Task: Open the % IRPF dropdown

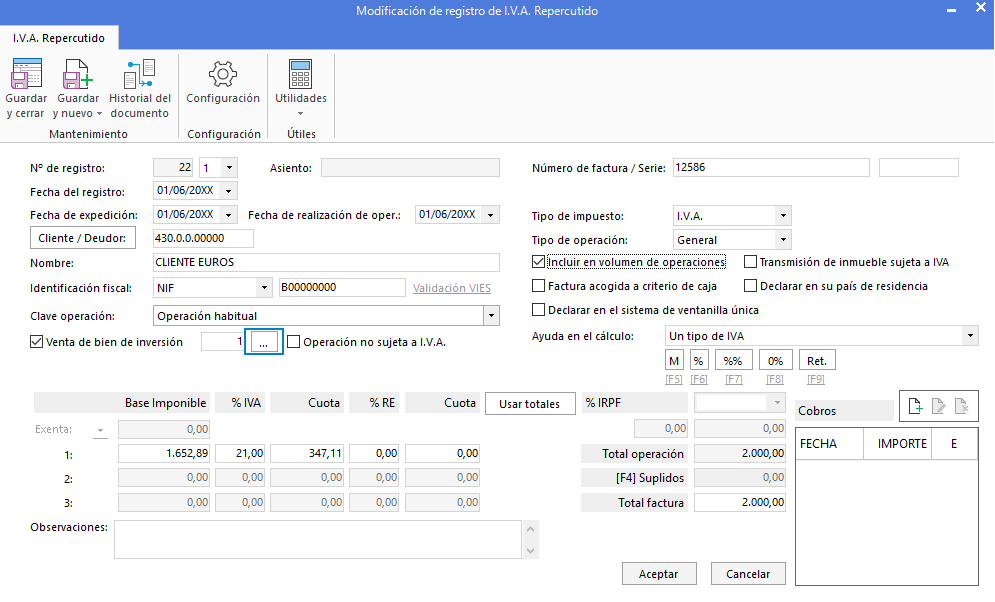Action: click(777, 403)
